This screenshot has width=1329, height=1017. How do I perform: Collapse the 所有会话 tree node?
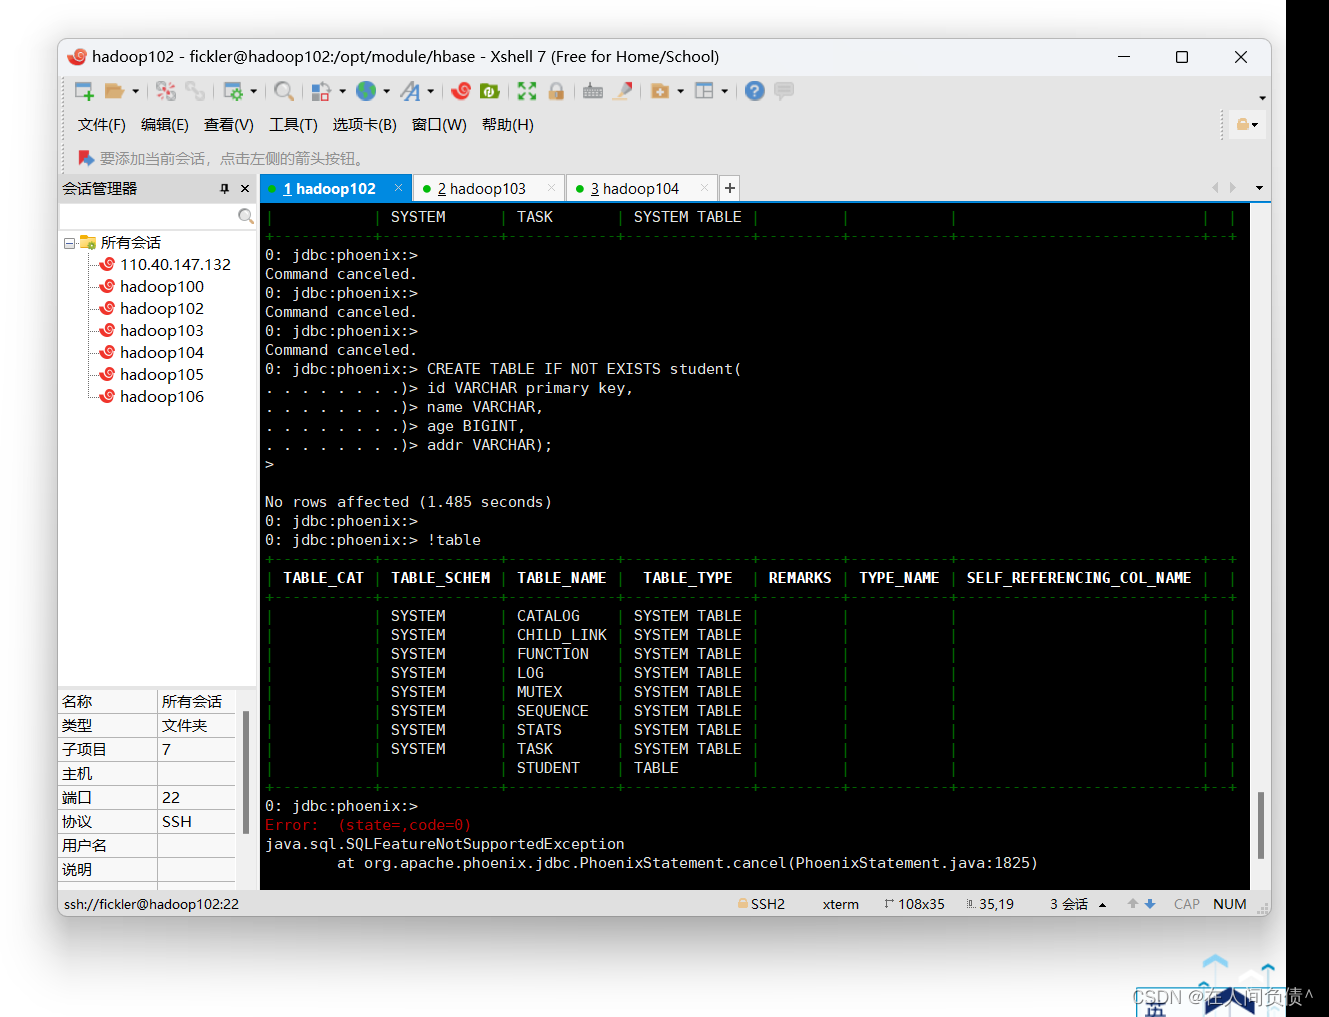(69, 242)
